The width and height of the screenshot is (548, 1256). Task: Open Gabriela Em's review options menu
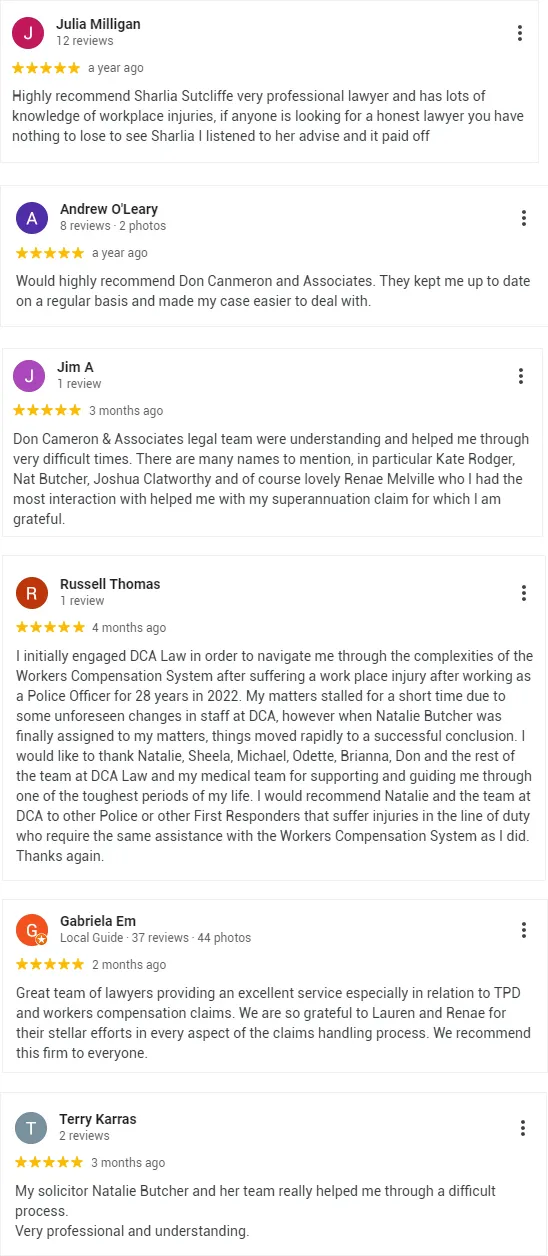pyautogui.click(x=524, y=930)
